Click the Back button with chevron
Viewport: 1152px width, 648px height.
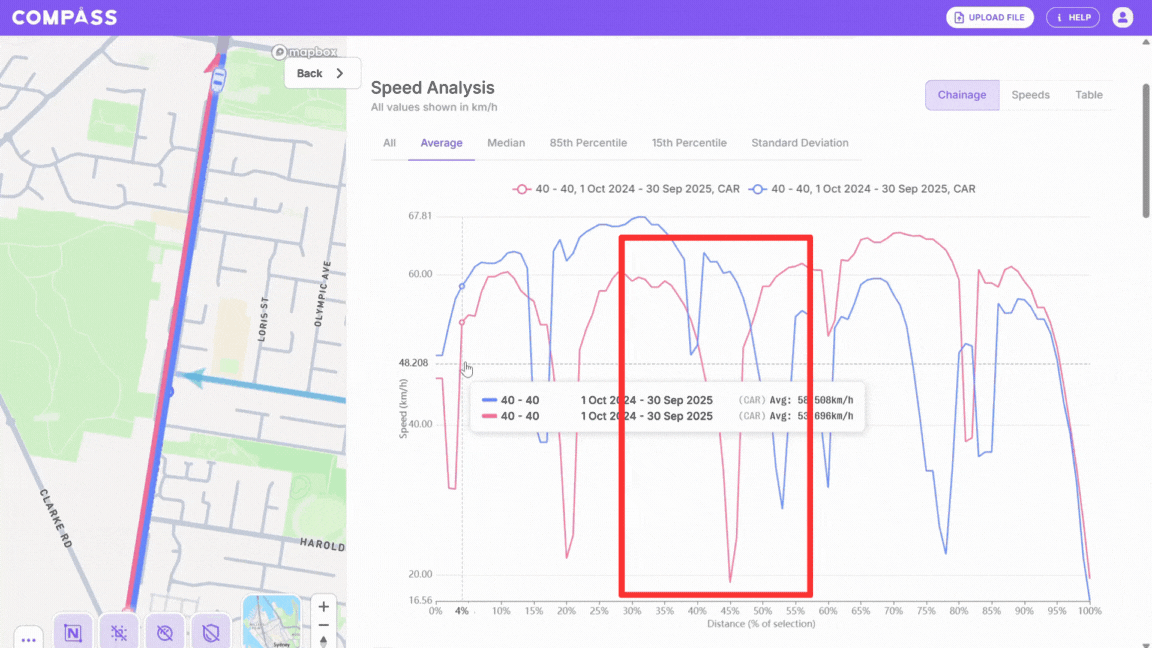pos(321,73)
